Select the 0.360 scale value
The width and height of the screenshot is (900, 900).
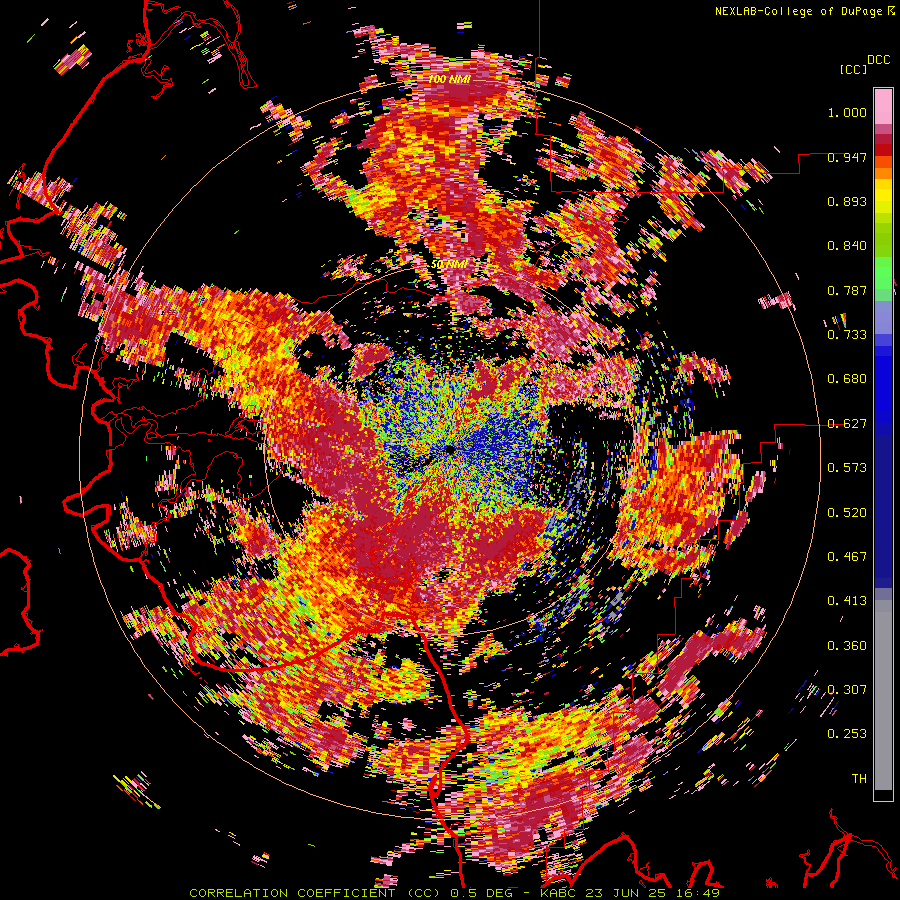(847, 646)
